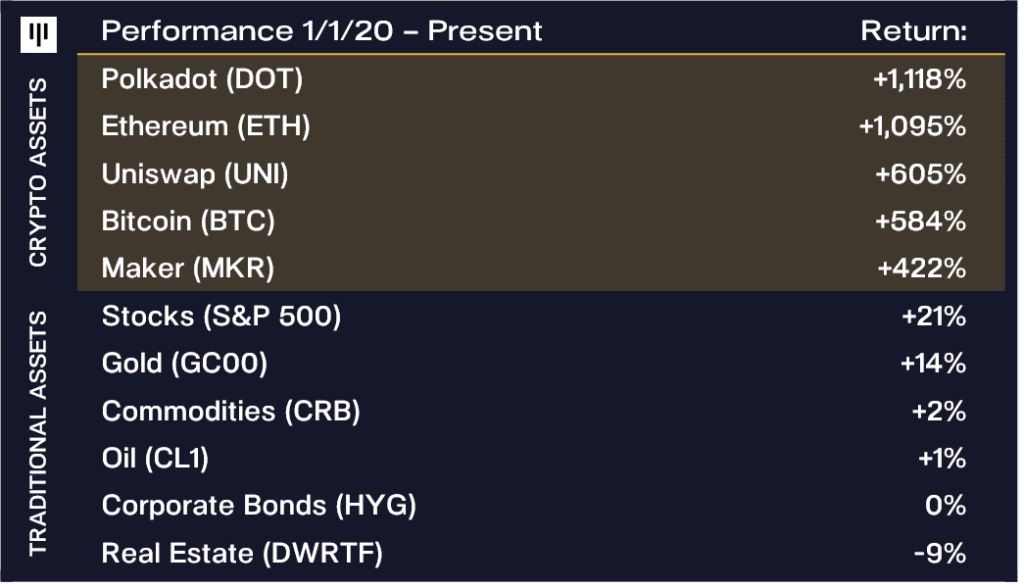Click the Traditional Assets vertical label
The image size is (1024, 588).
38,432
